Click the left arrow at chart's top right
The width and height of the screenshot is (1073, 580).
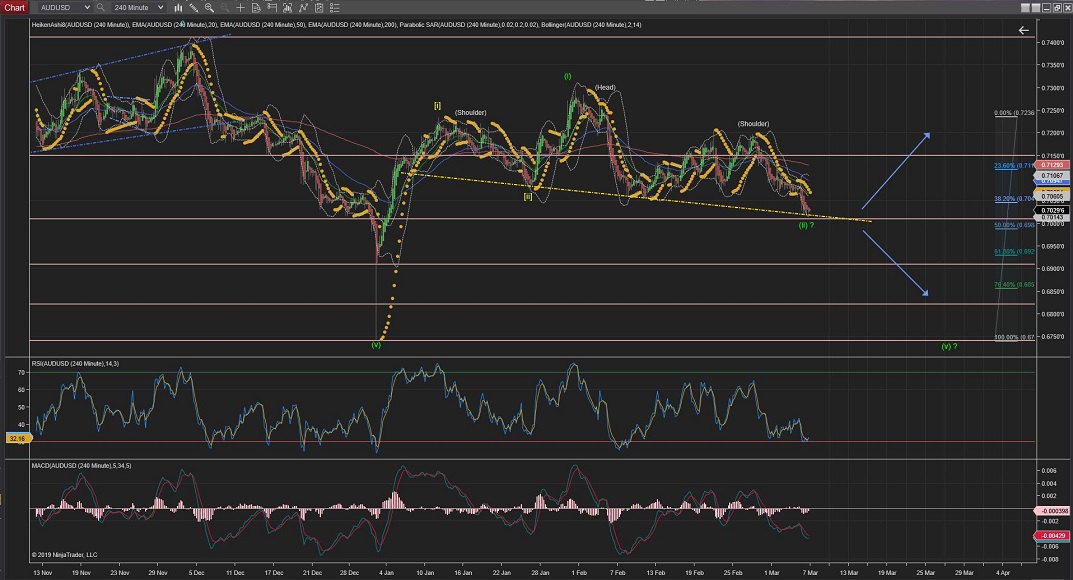coord(1024,30)
